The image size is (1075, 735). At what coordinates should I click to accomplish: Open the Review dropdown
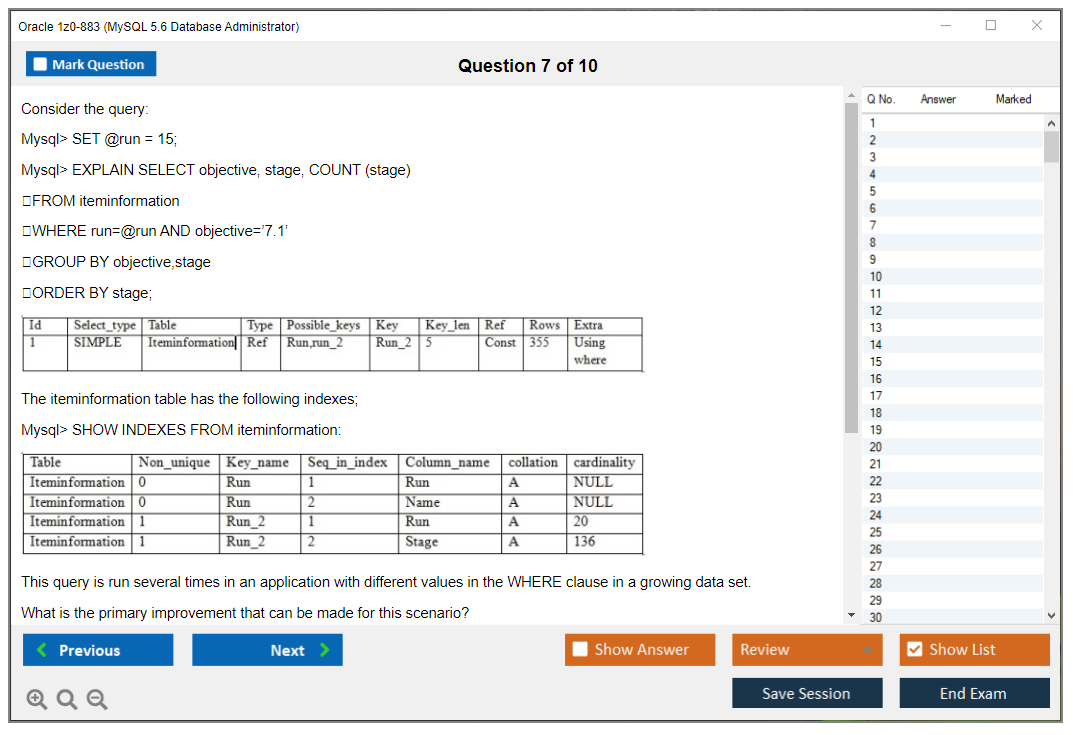807,649
